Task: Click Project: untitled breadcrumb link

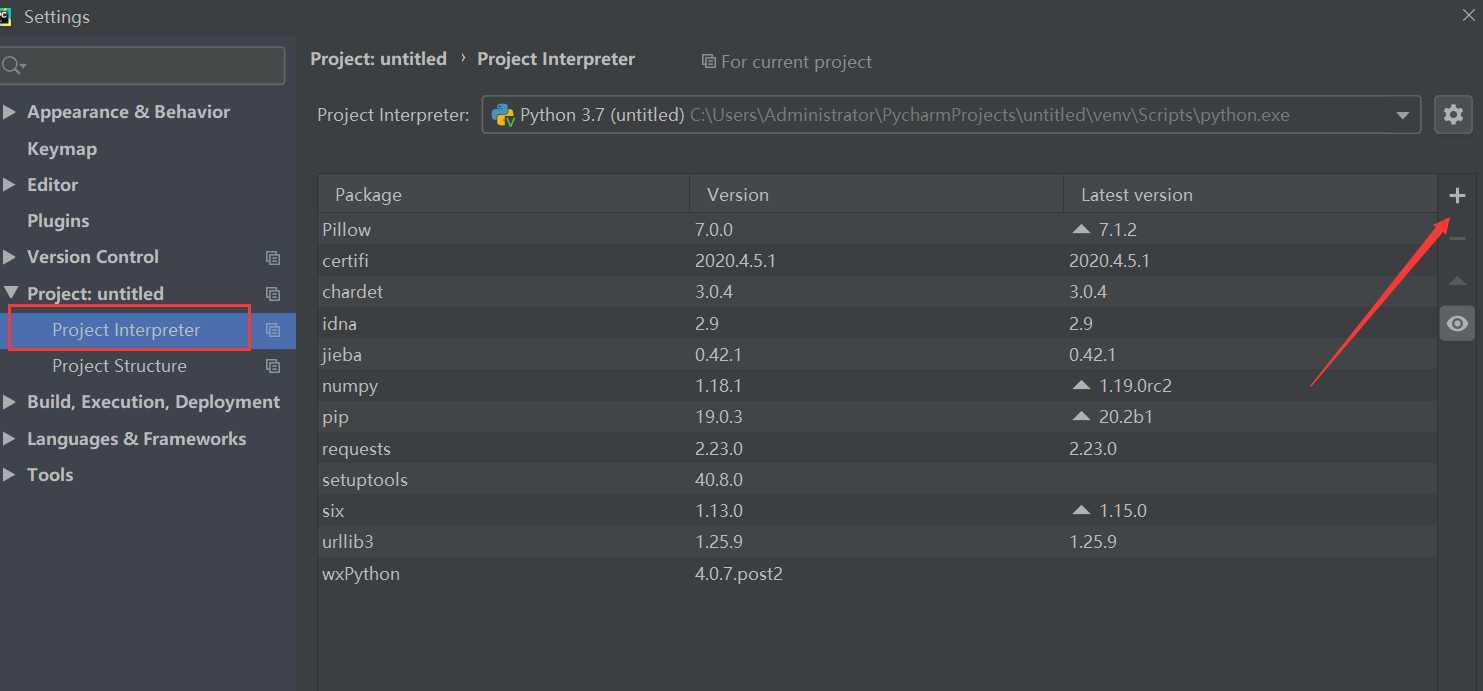Action: pos(378,59)
